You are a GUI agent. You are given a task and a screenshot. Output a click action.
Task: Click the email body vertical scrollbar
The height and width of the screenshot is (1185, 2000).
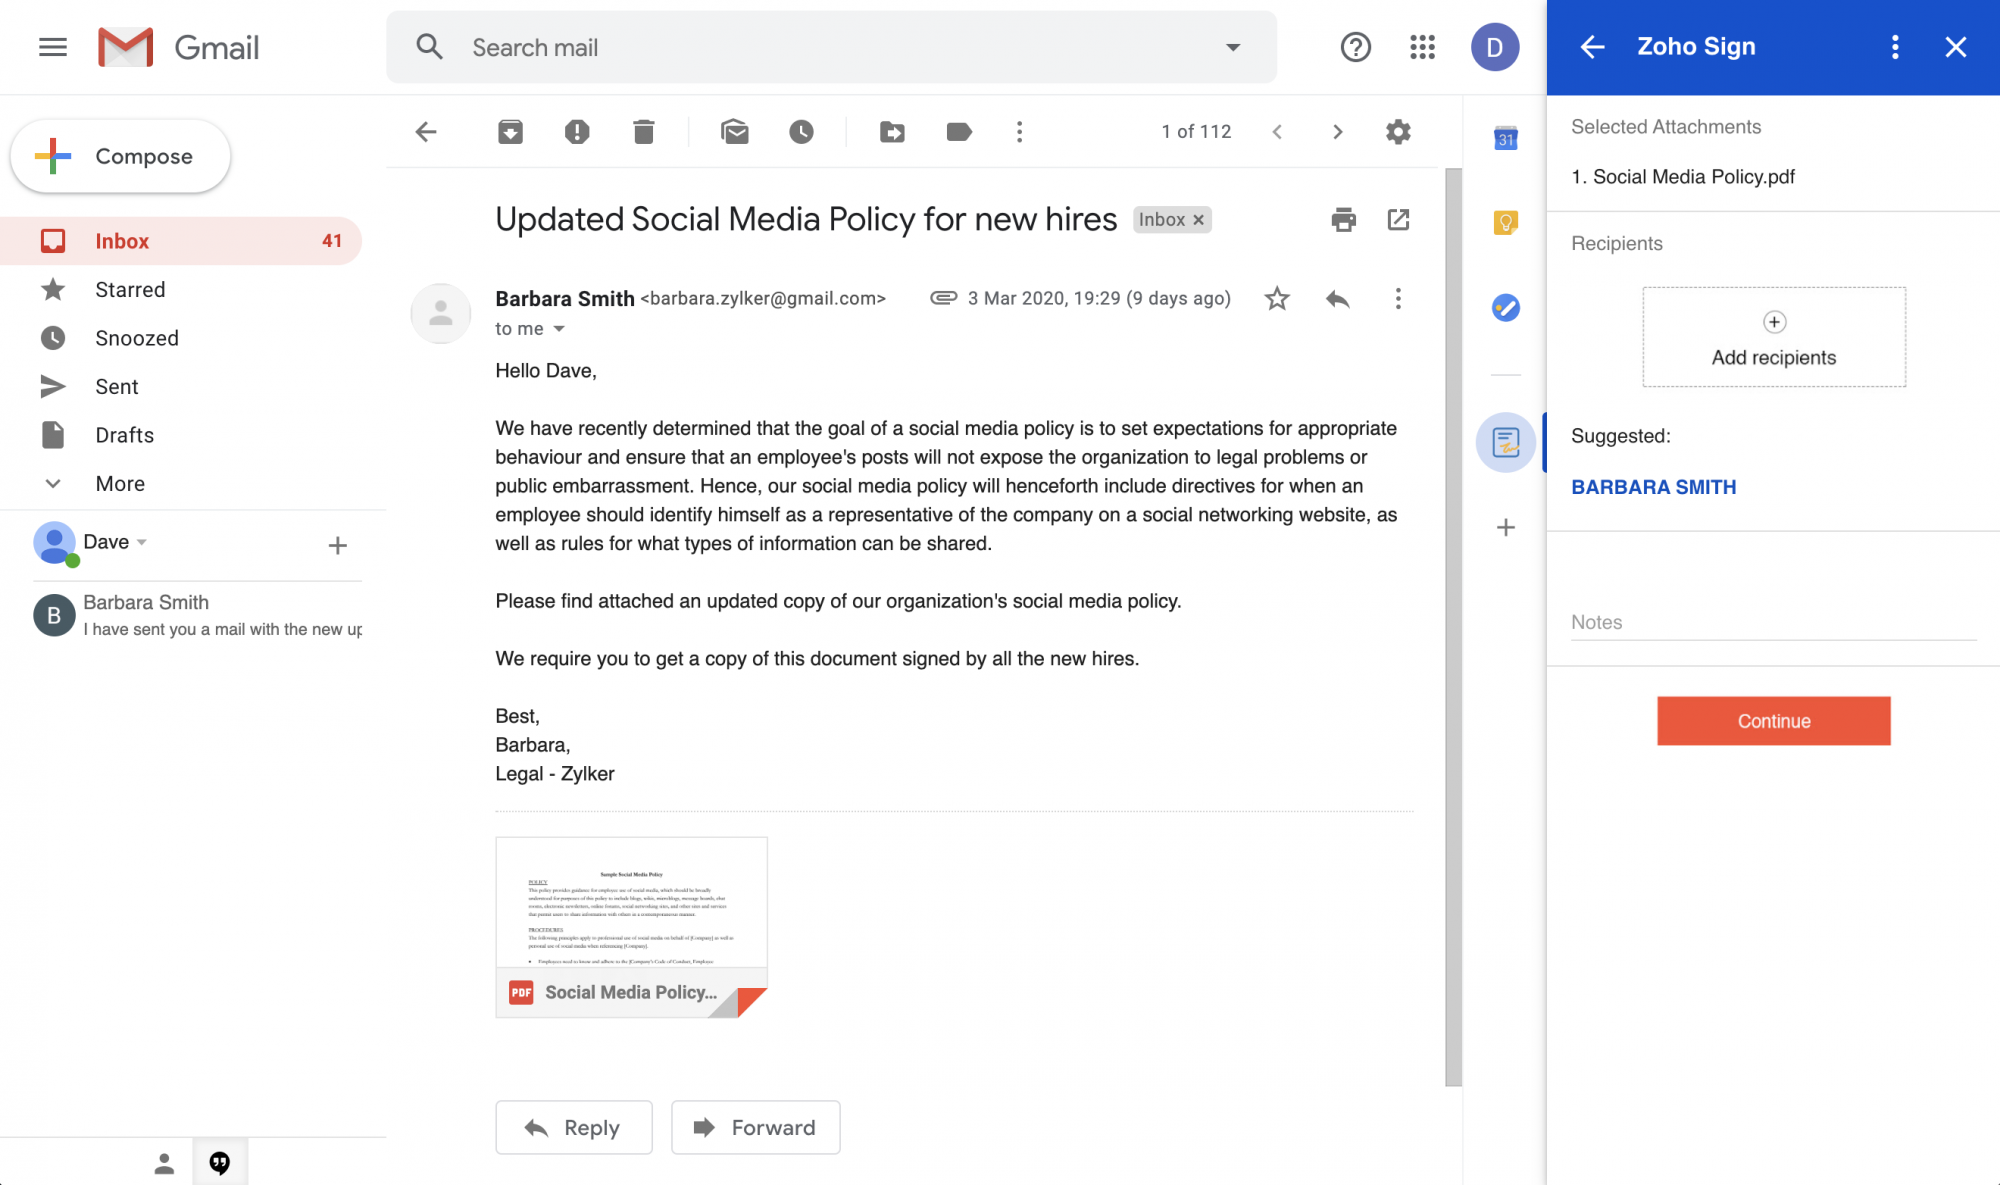tap(1453, 626)
